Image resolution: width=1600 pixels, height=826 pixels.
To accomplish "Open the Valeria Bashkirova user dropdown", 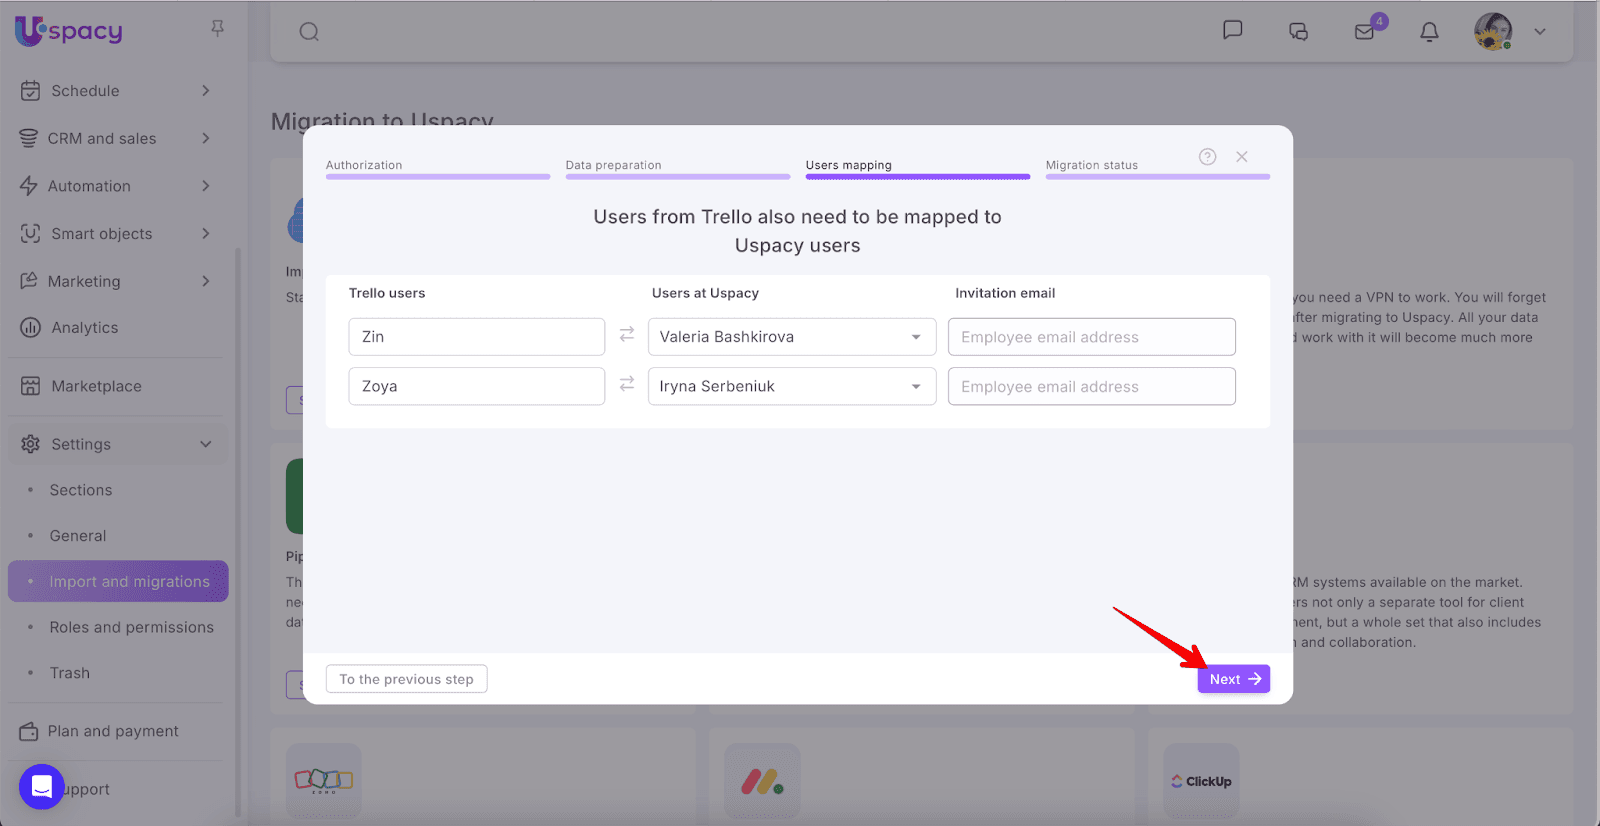I will [x=791, y=337].
